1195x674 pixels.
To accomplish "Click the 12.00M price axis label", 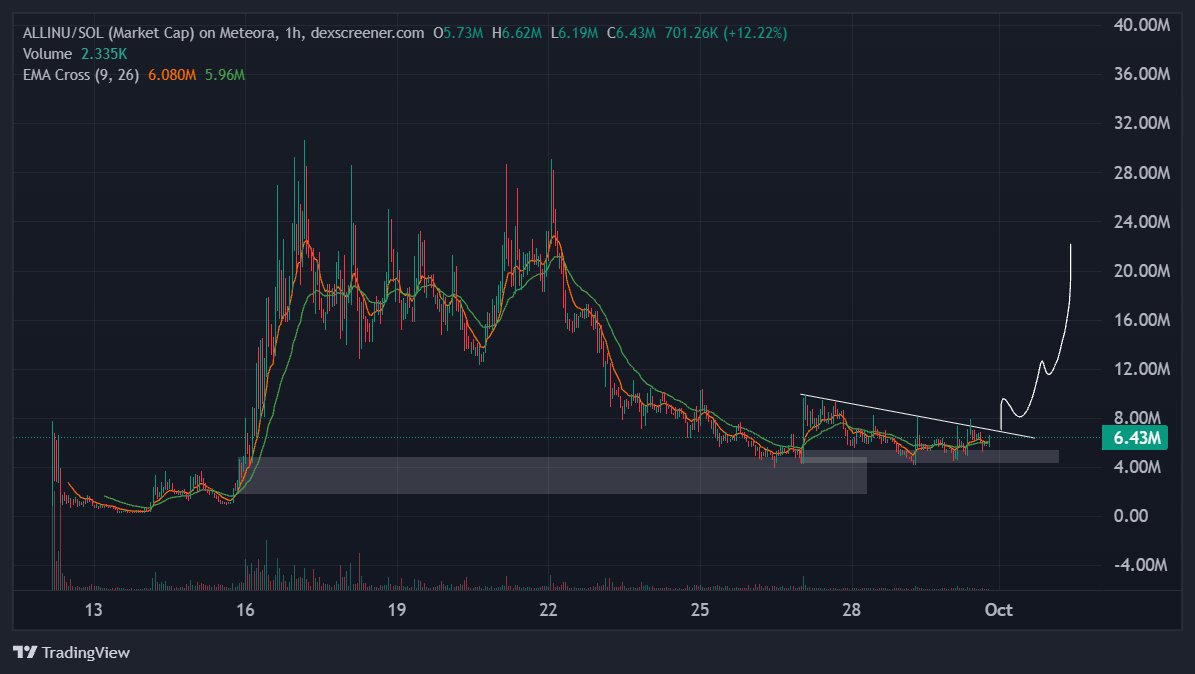I will pyautogui.click(x=1141, y=368).
